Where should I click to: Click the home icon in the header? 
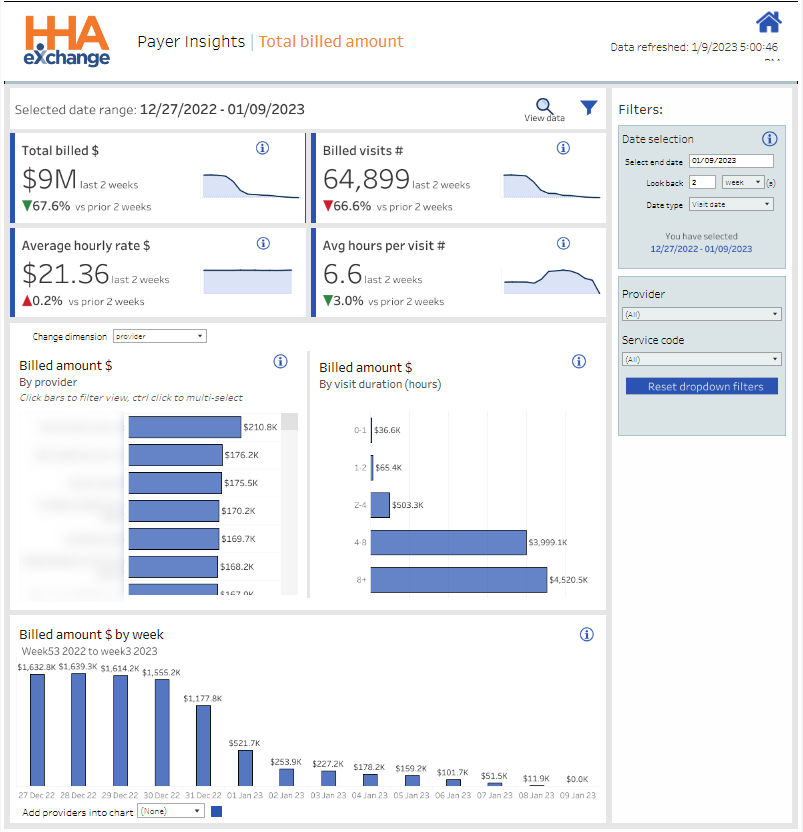coord(768,22)
